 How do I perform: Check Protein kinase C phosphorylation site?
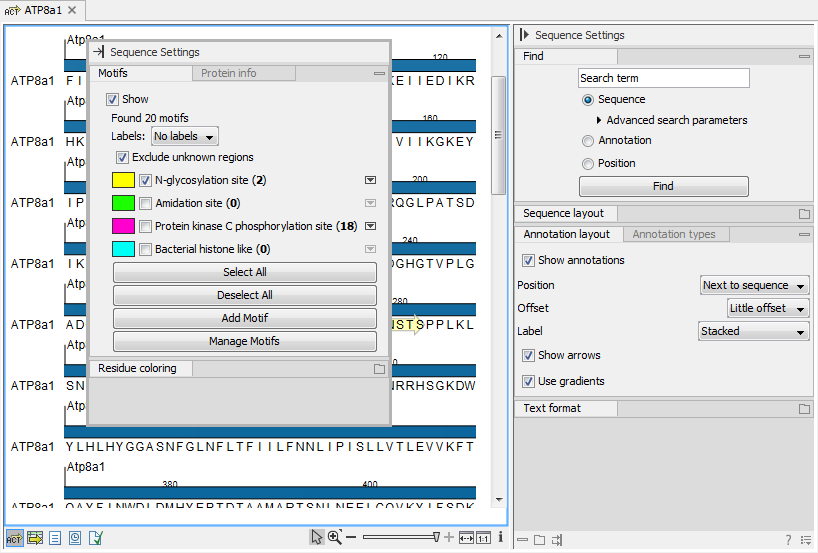pyautogui.click(x=146, y=226)
